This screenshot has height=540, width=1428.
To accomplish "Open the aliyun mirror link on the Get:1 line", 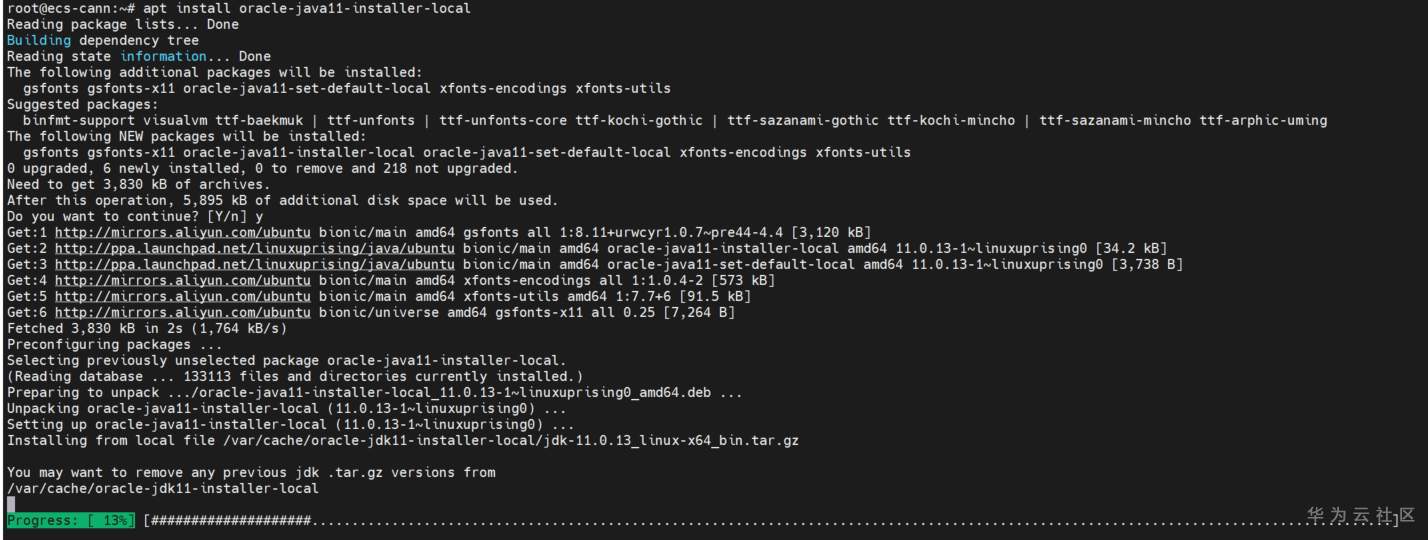I will pos(182,232).
